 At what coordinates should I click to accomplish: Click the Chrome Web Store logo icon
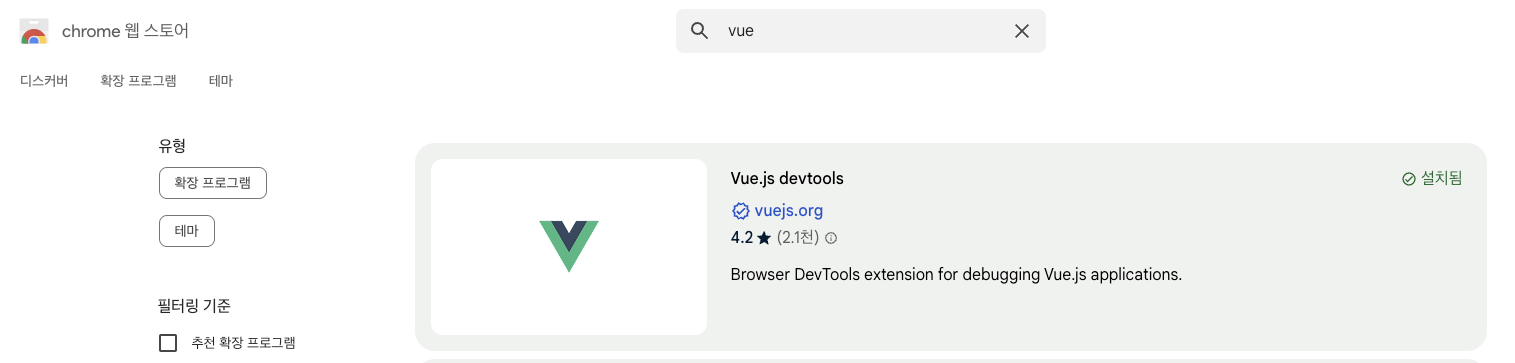tap(34, 31)
